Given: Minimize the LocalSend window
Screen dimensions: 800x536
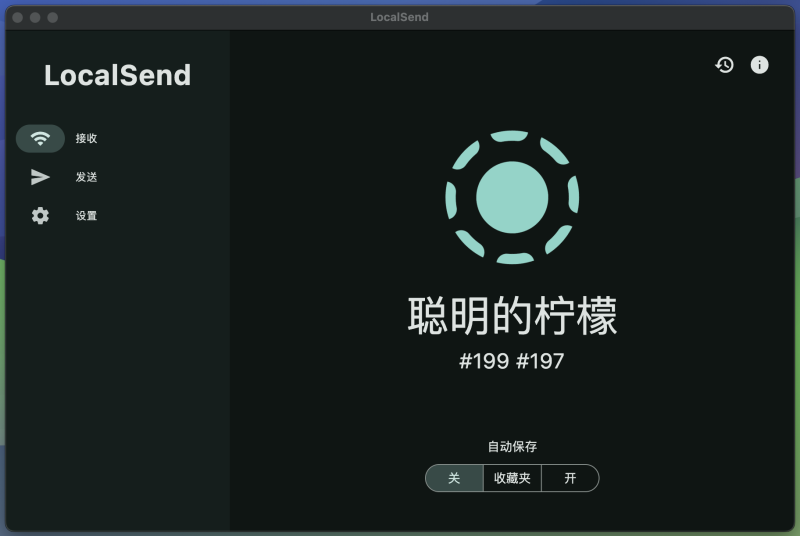Looking at the screenshot, I should point(35,17).
